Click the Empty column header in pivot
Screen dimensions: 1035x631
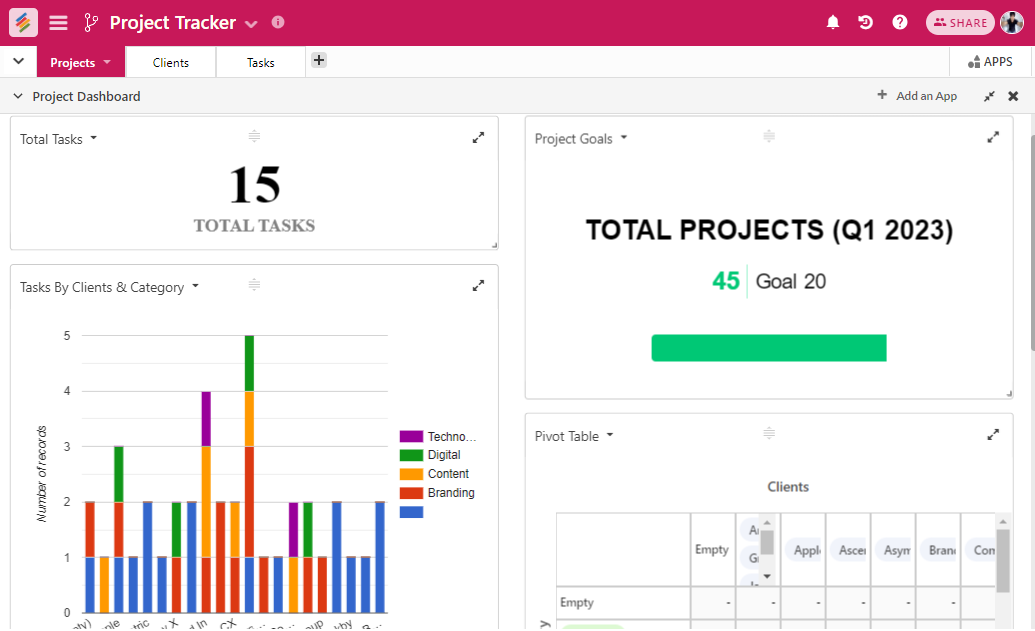(x=712, y=549)
